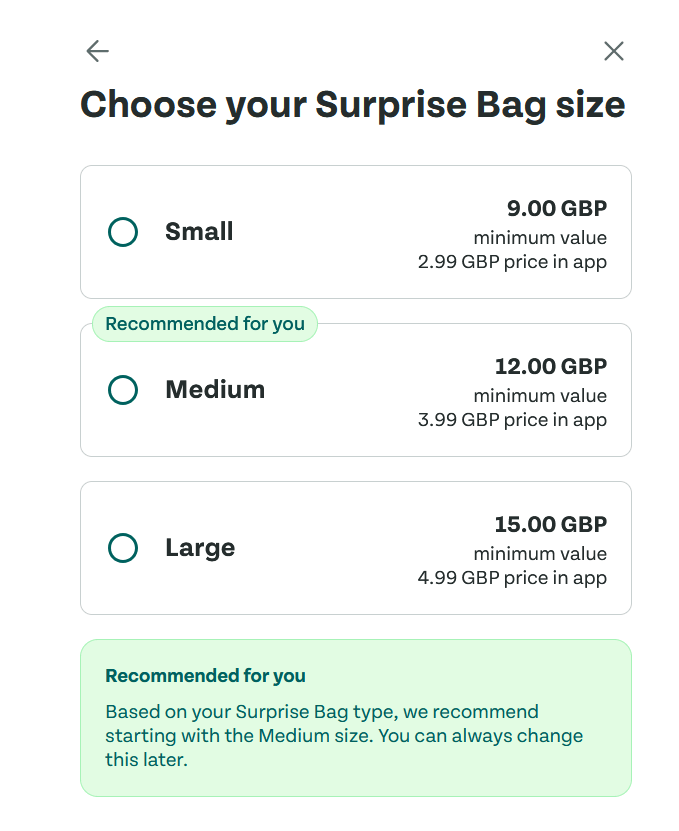Click the 15.00 GBP value text

(551, 525)
